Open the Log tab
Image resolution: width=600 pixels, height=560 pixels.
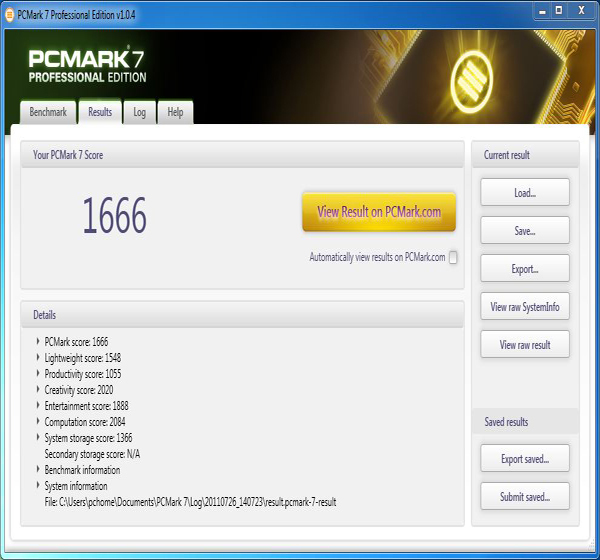[139, 112]
